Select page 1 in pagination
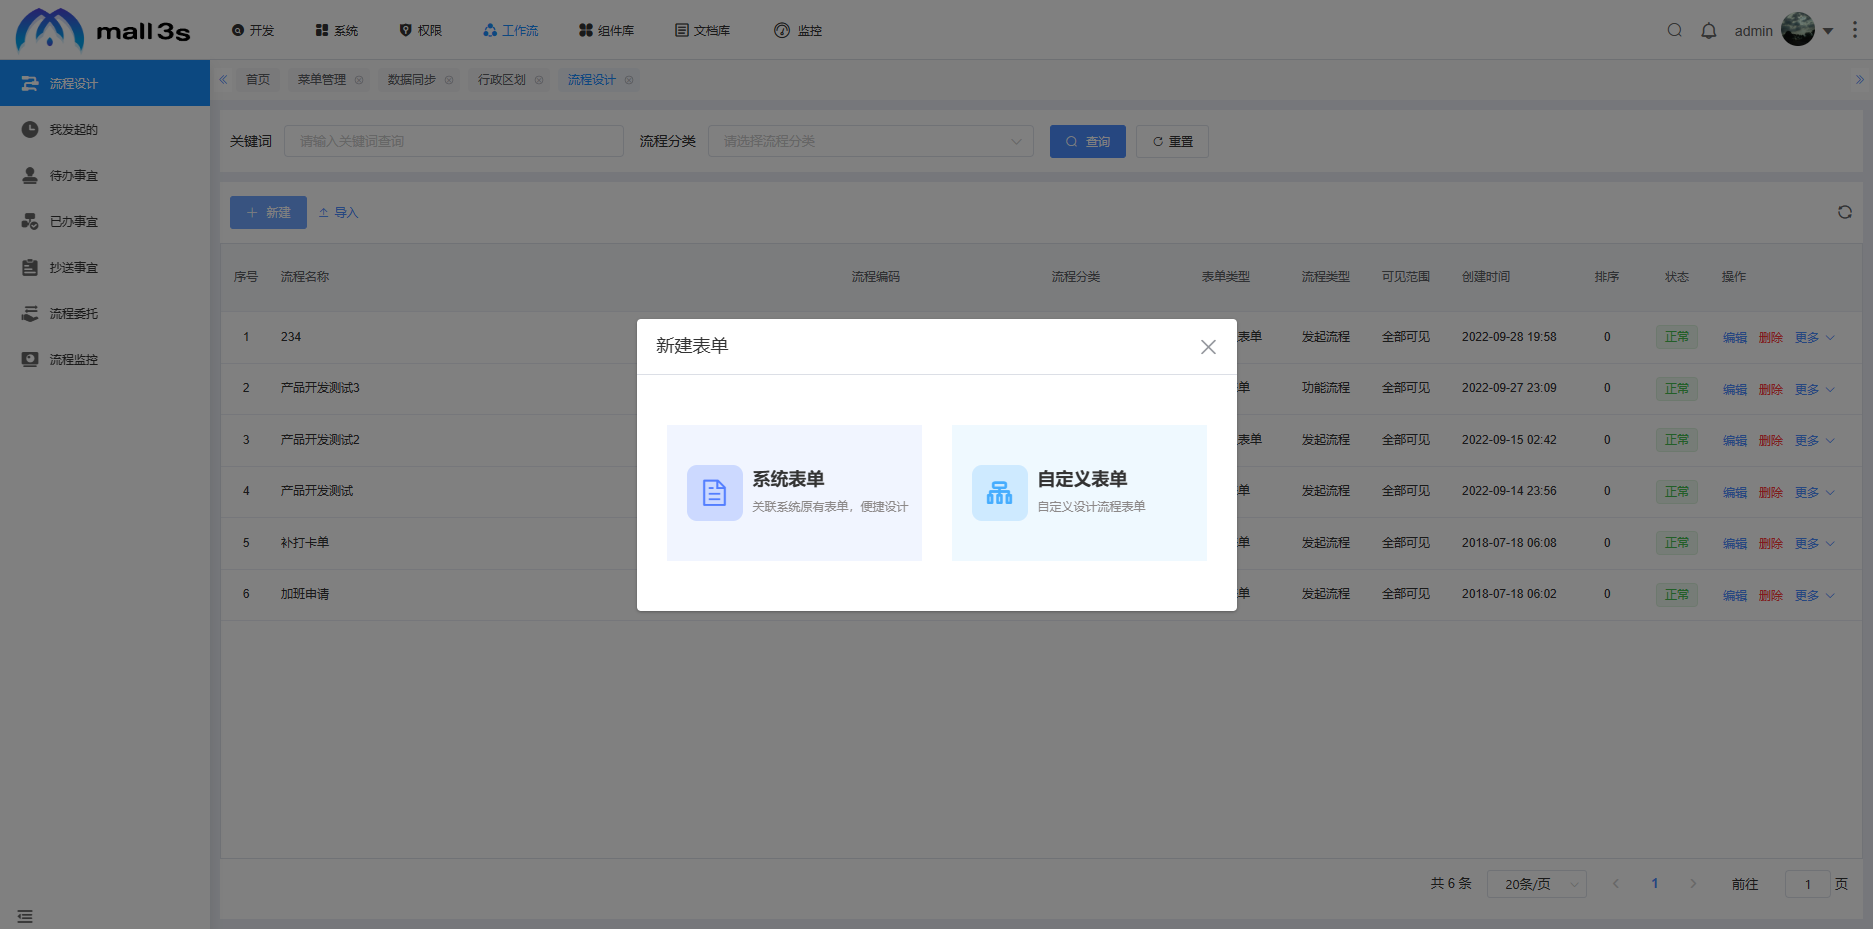 (1655, 884)
